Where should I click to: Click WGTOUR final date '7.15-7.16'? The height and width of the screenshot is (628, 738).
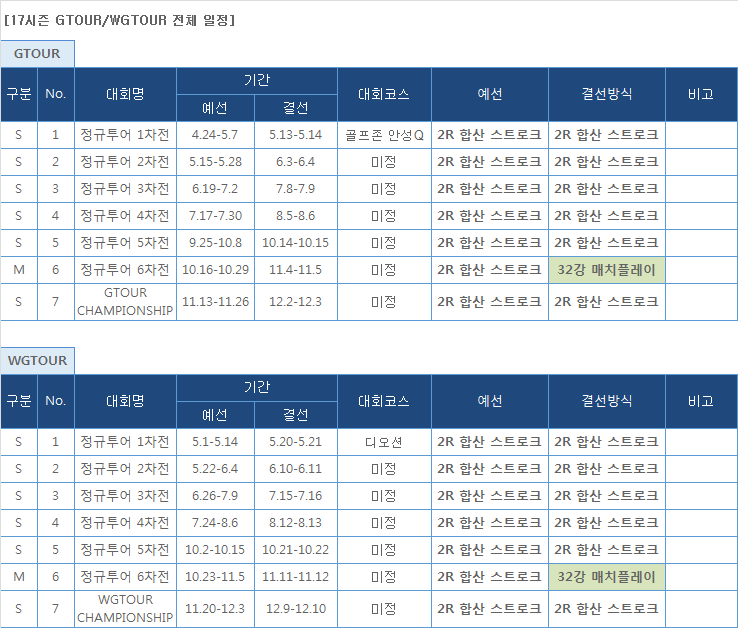296,496
